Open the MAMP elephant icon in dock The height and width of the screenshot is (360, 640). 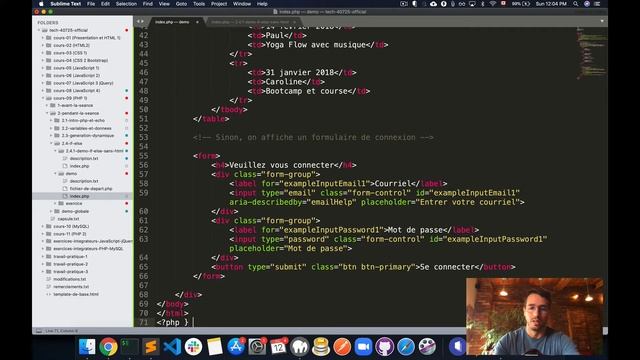click(x=300, y=347)
